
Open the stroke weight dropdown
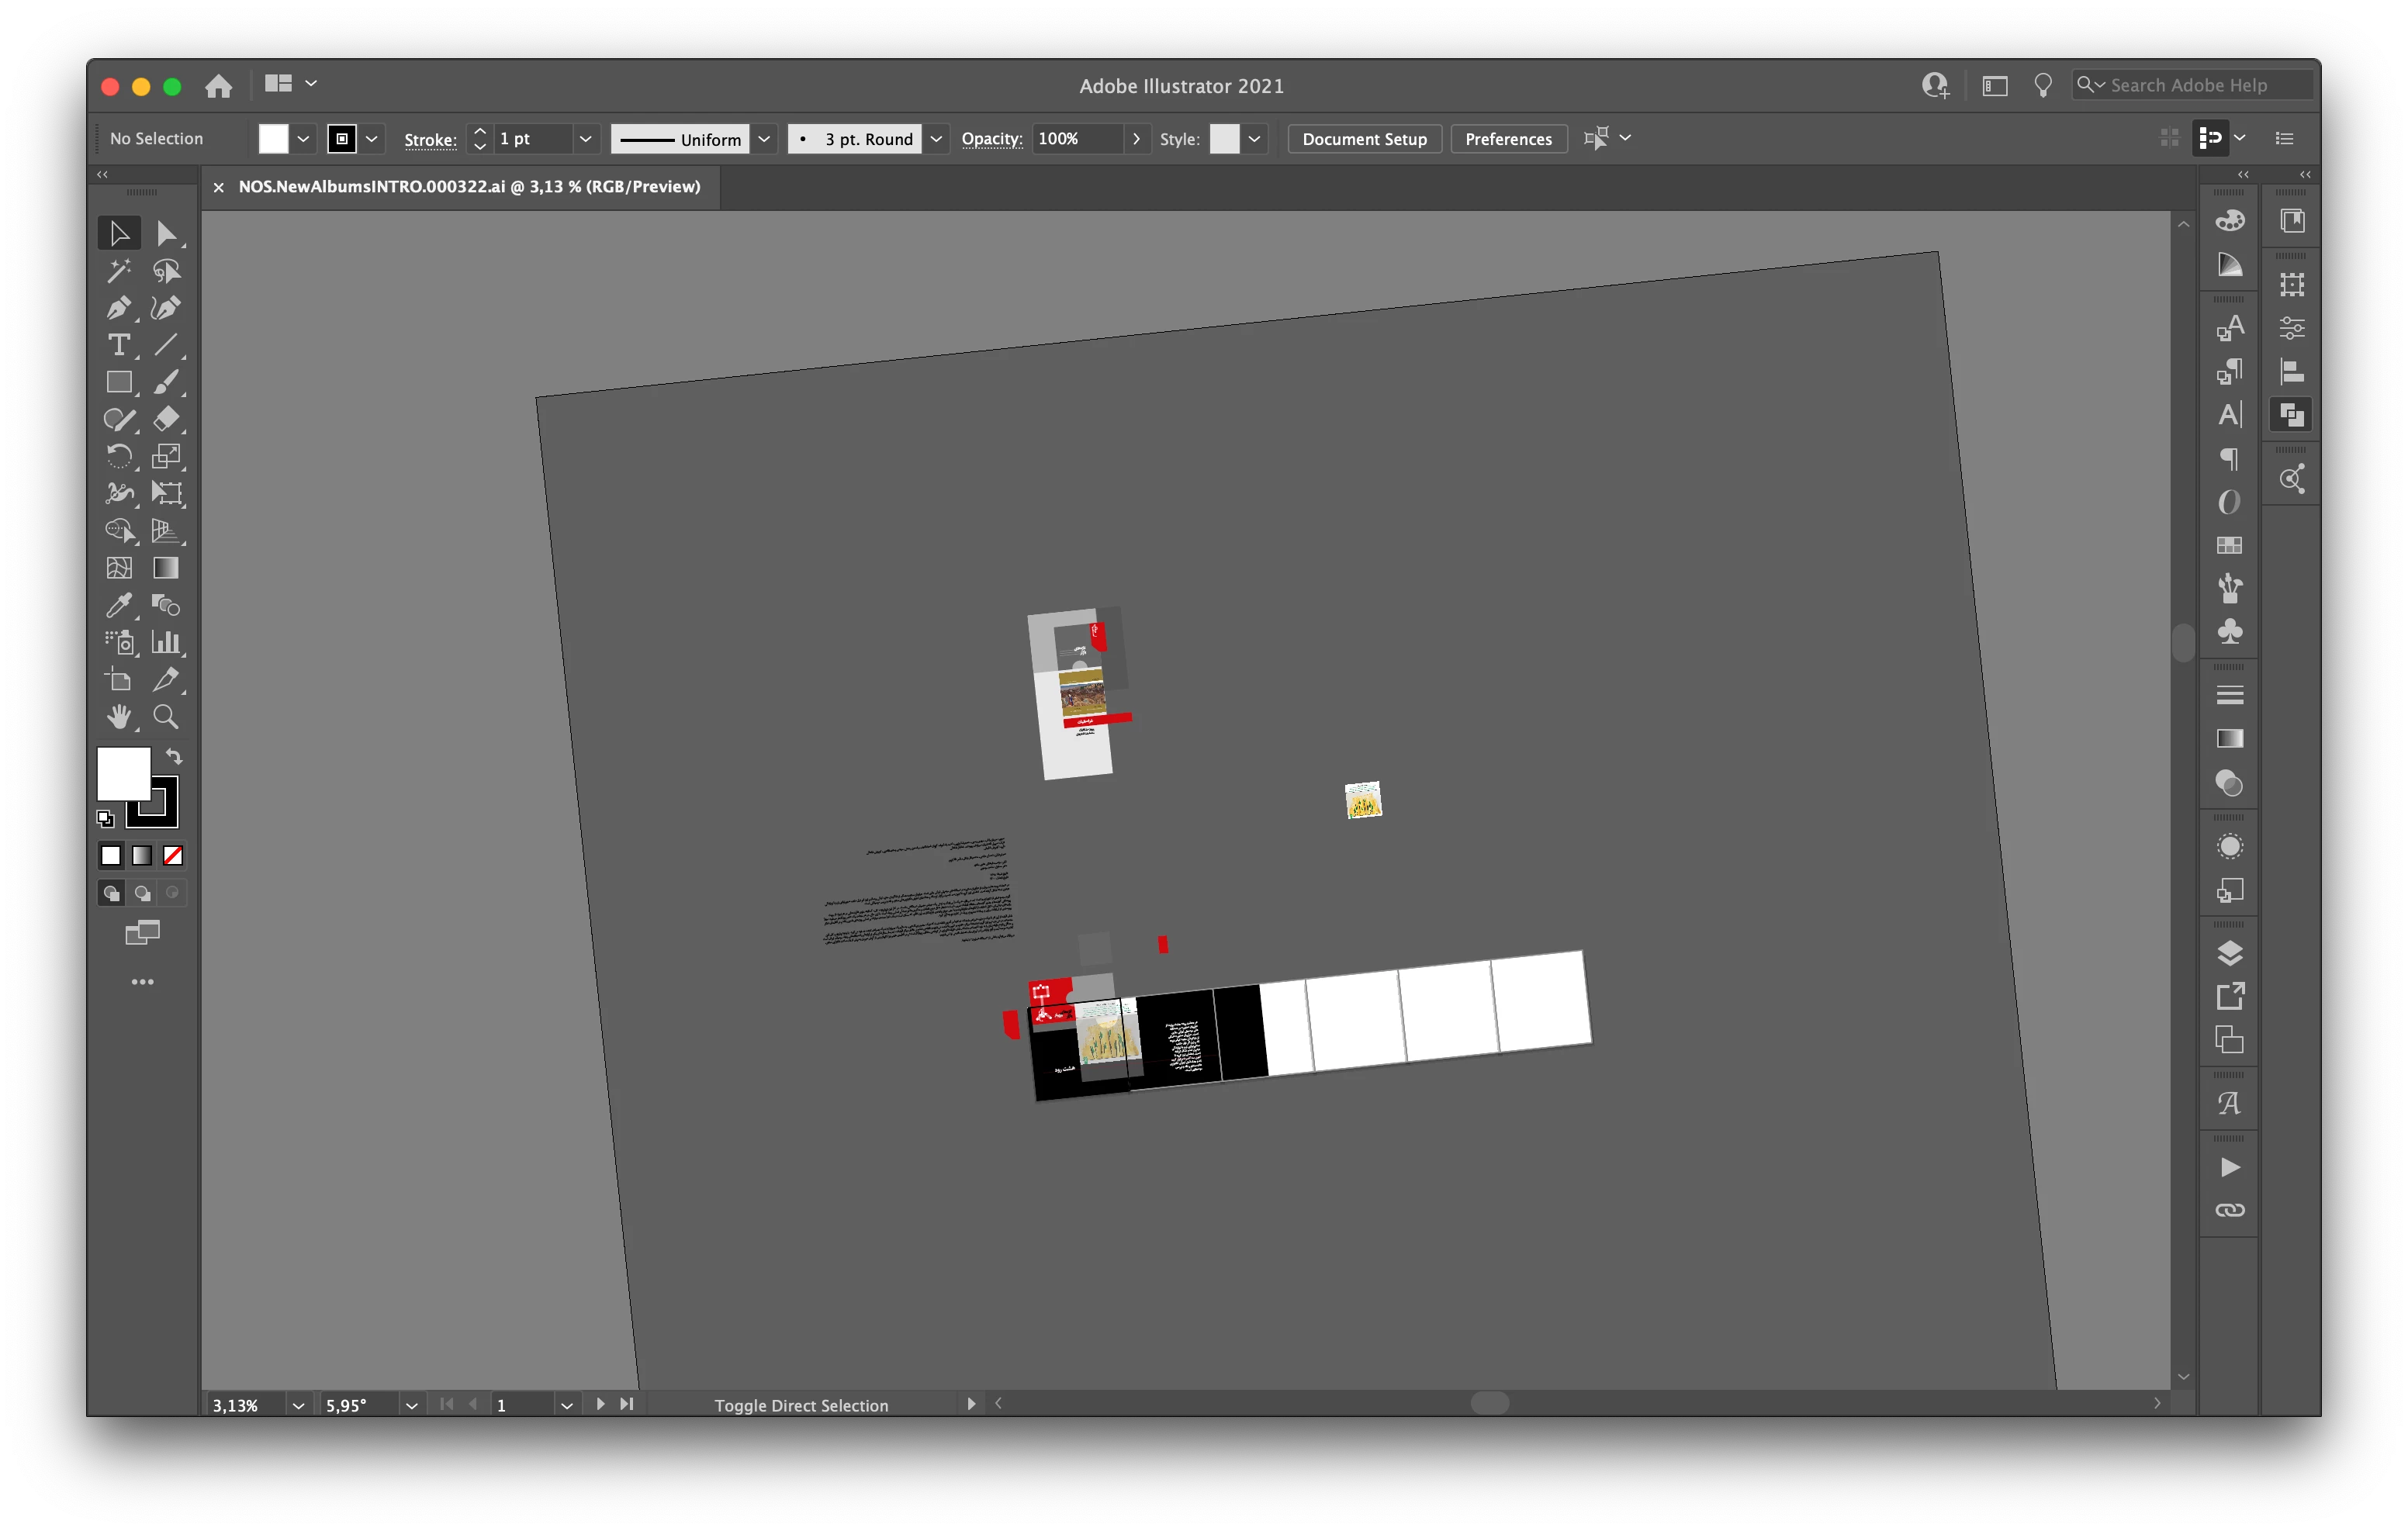click(585, 139)
